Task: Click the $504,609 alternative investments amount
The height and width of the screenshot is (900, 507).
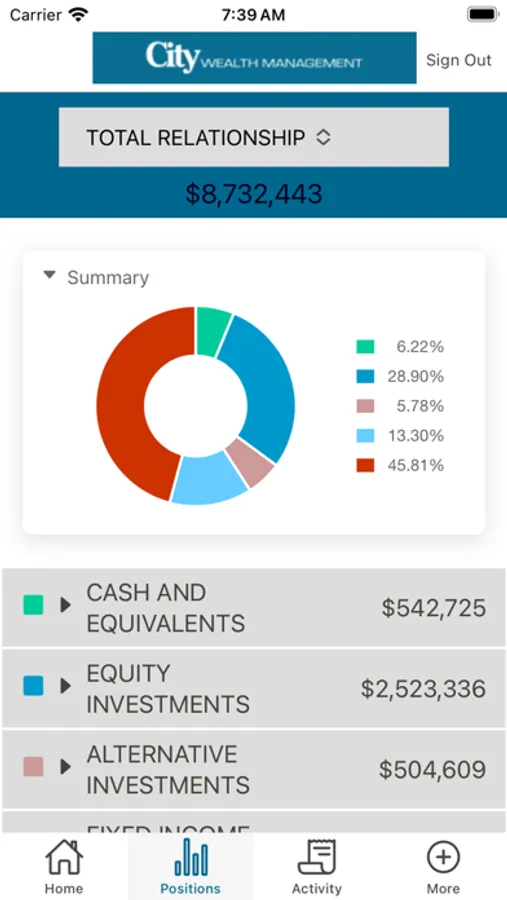Action: (432, 769)
